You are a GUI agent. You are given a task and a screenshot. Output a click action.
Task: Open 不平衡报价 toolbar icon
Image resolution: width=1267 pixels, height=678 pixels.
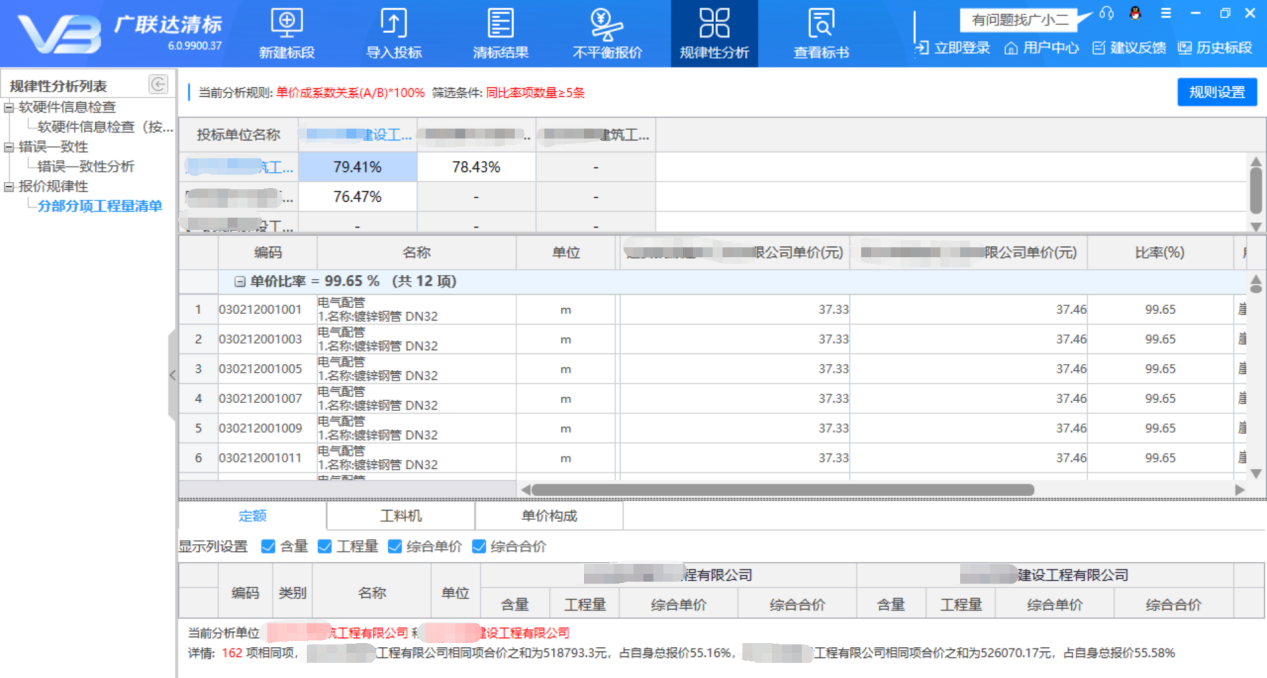tap(607, 23)
